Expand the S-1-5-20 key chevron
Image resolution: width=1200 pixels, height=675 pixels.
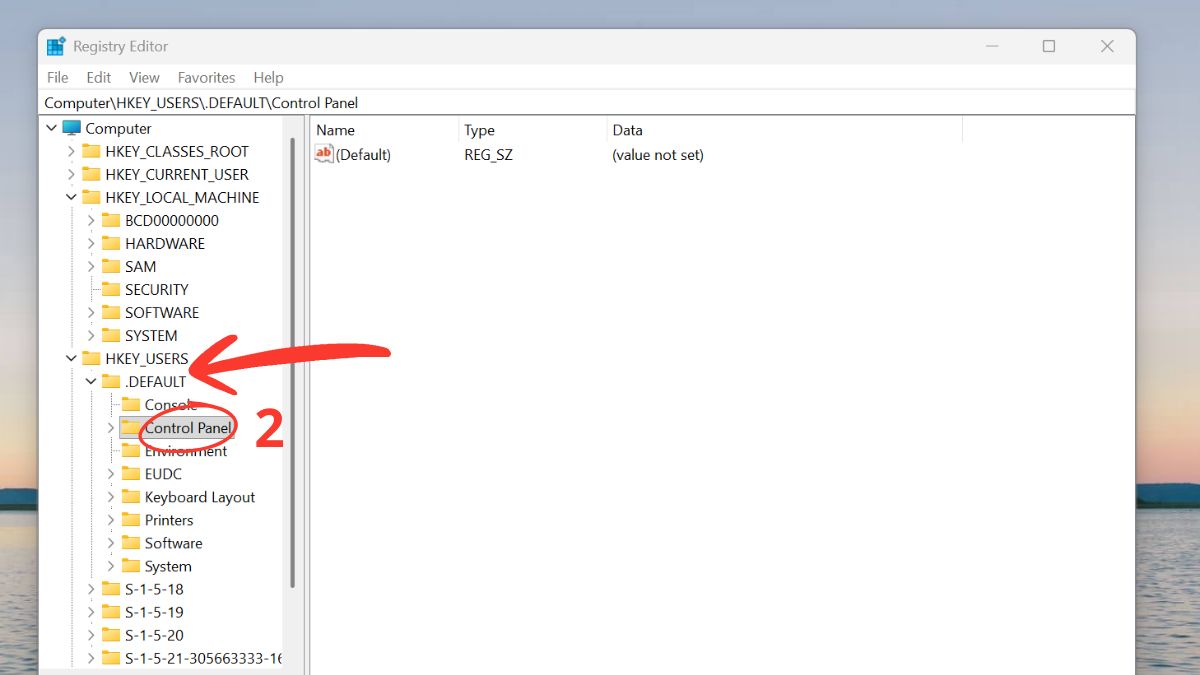click(91, 635)
